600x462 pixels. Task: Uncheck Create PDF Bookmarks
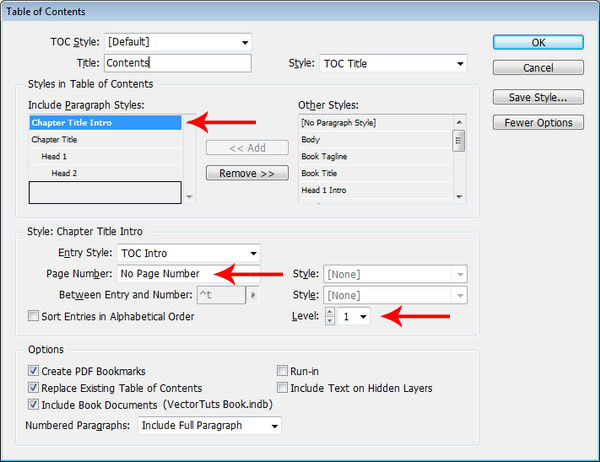pyautogui.click(x=33, y=371)
